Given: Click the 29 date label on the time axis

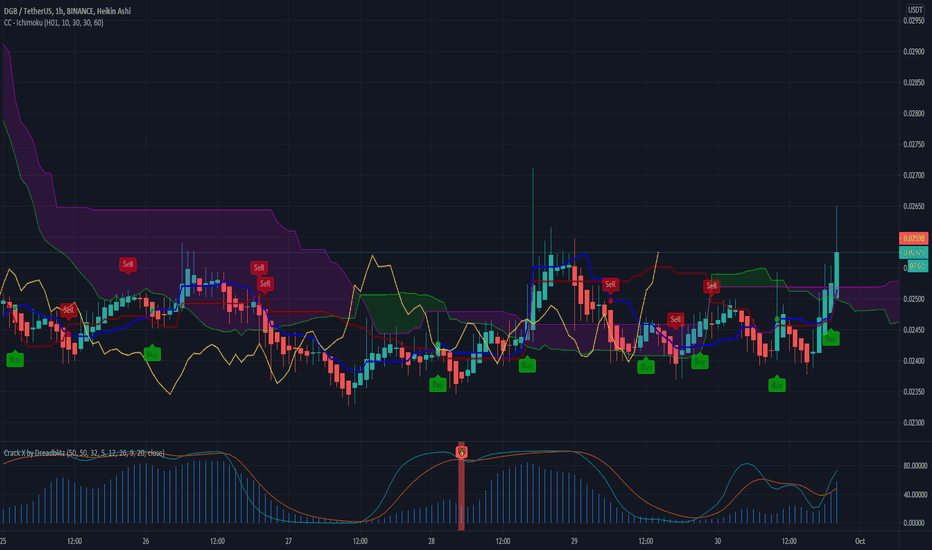Looking at the screenshot, I should pos(574,541).
